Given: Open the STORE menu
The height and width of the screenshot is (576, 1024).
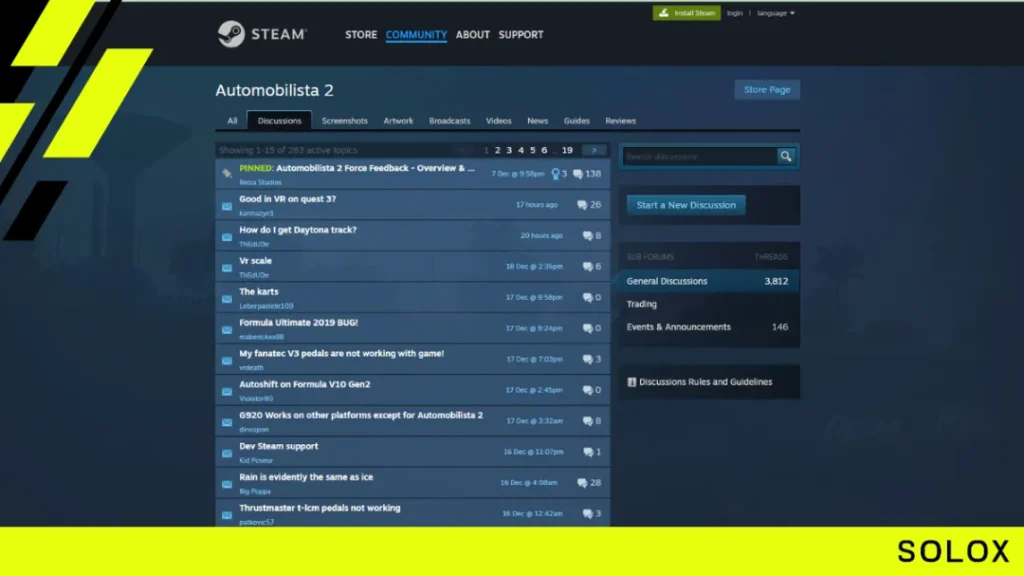Looking at the screenshot, I should (x=361, y=35).
